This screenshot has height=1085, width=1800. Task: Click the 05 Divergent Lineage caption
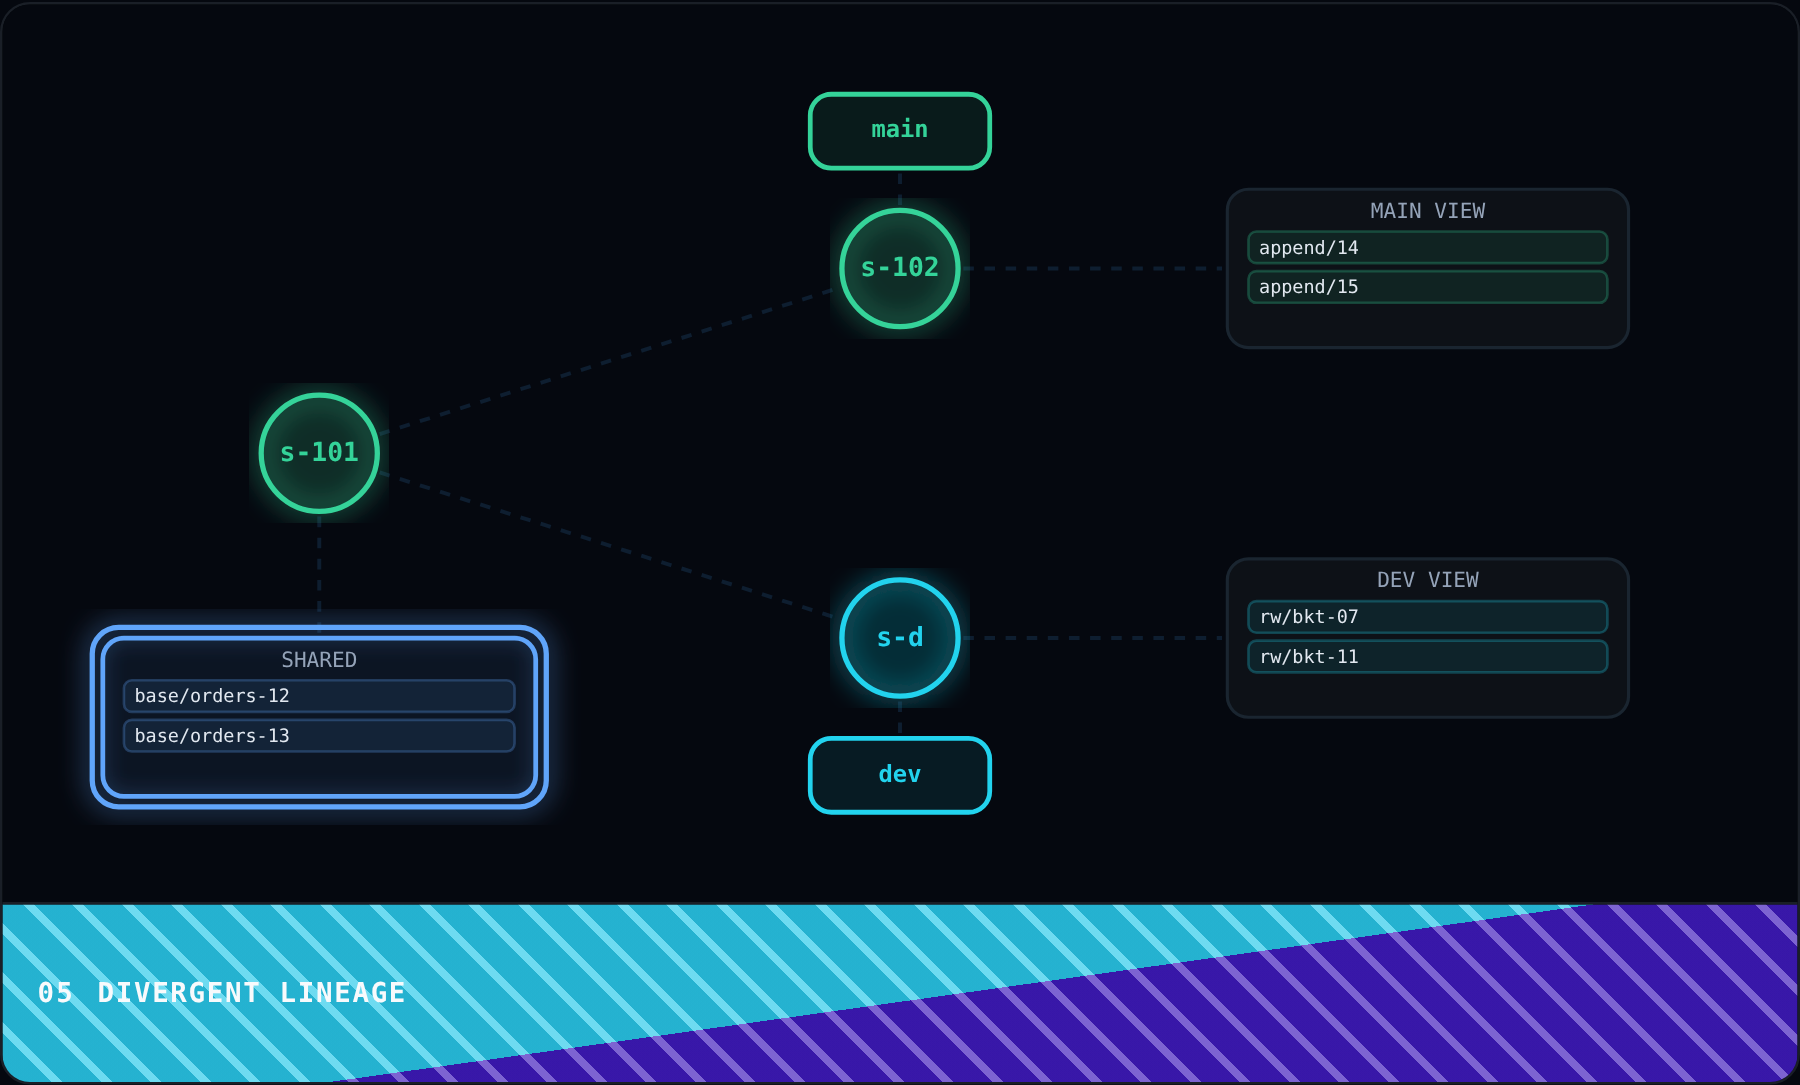(x=222, y=993)
